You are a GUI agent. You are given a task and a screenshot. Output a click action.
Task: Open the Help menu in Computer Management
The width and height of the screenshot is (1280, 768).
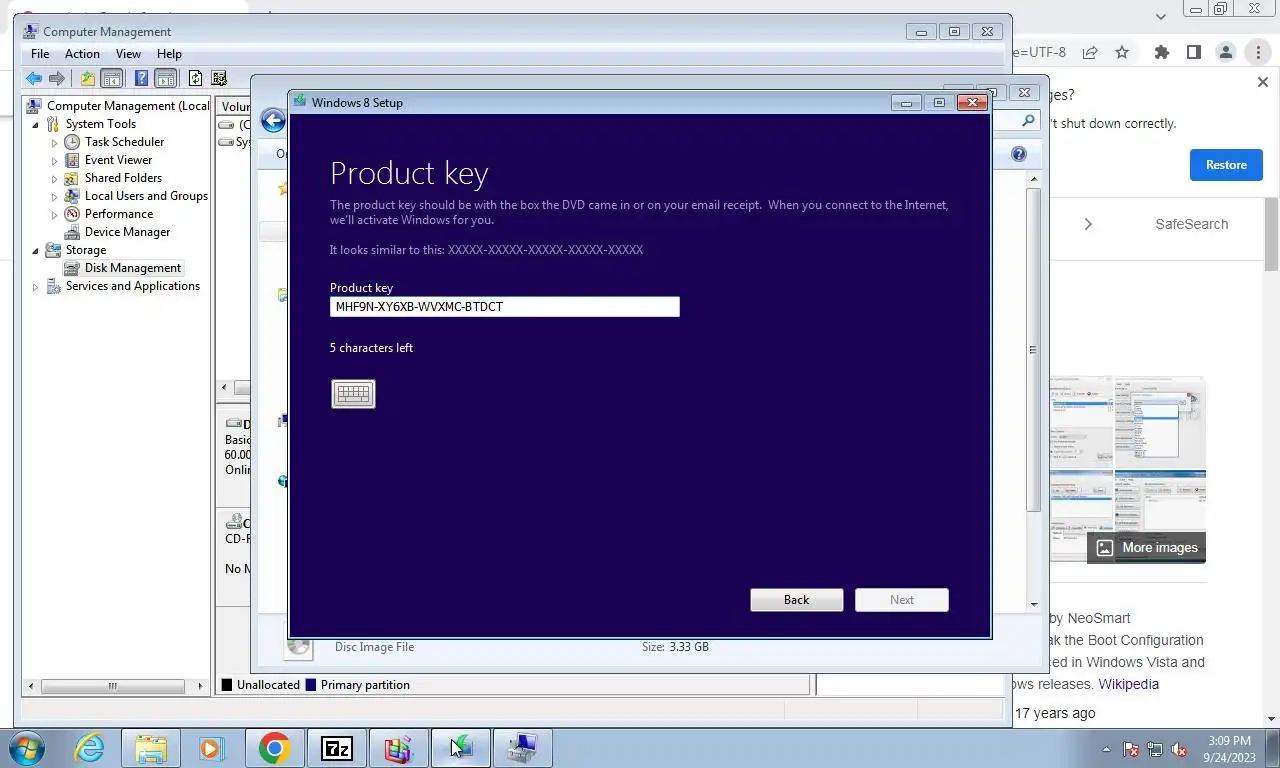pos(169,54)
